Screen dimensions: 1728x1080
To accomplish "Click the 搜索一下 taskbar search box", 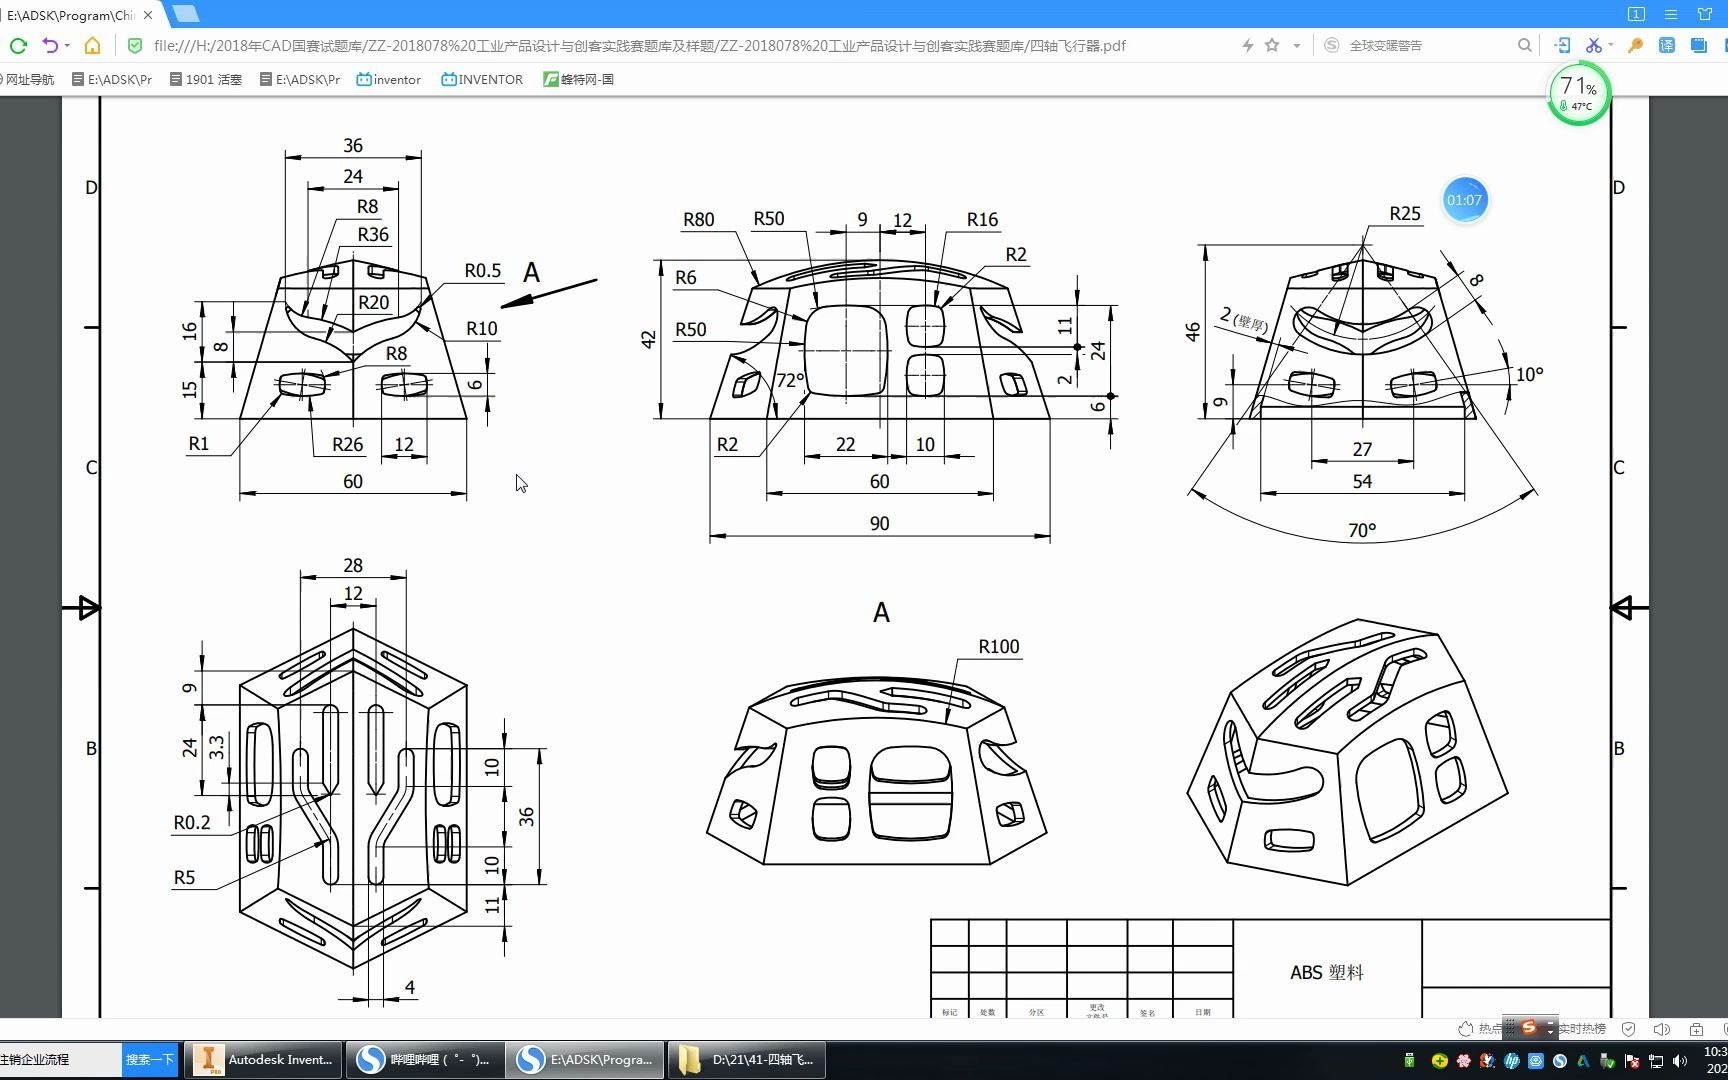I will (148, 1059).
